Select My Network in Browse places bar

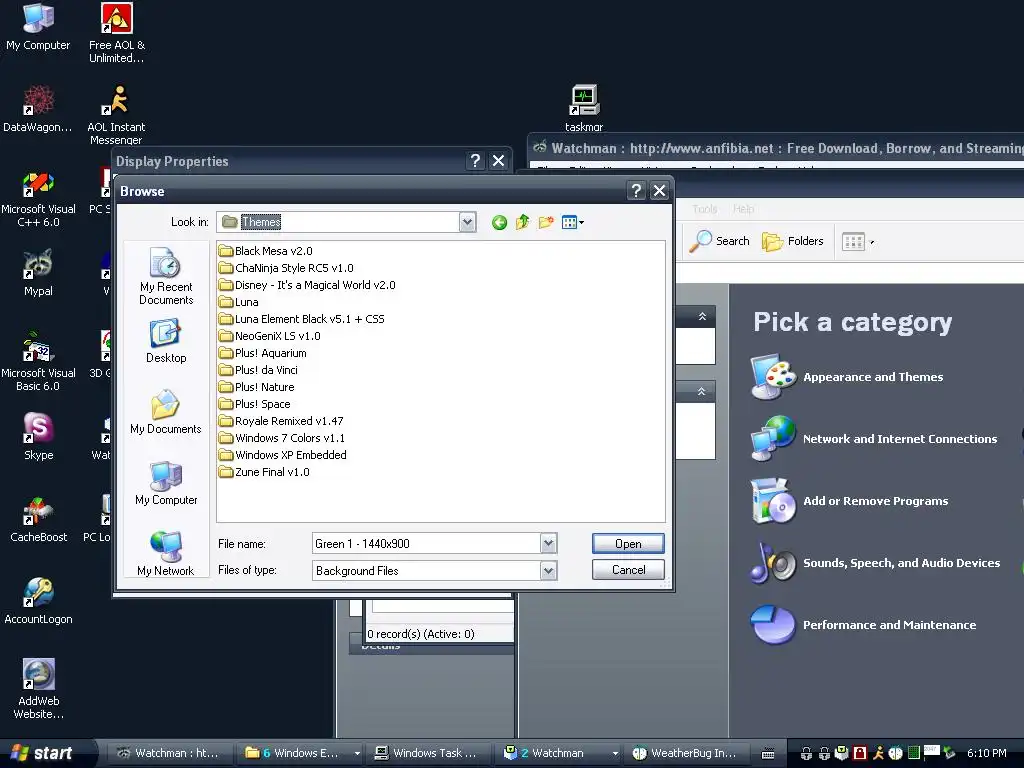tap(166, 554)
